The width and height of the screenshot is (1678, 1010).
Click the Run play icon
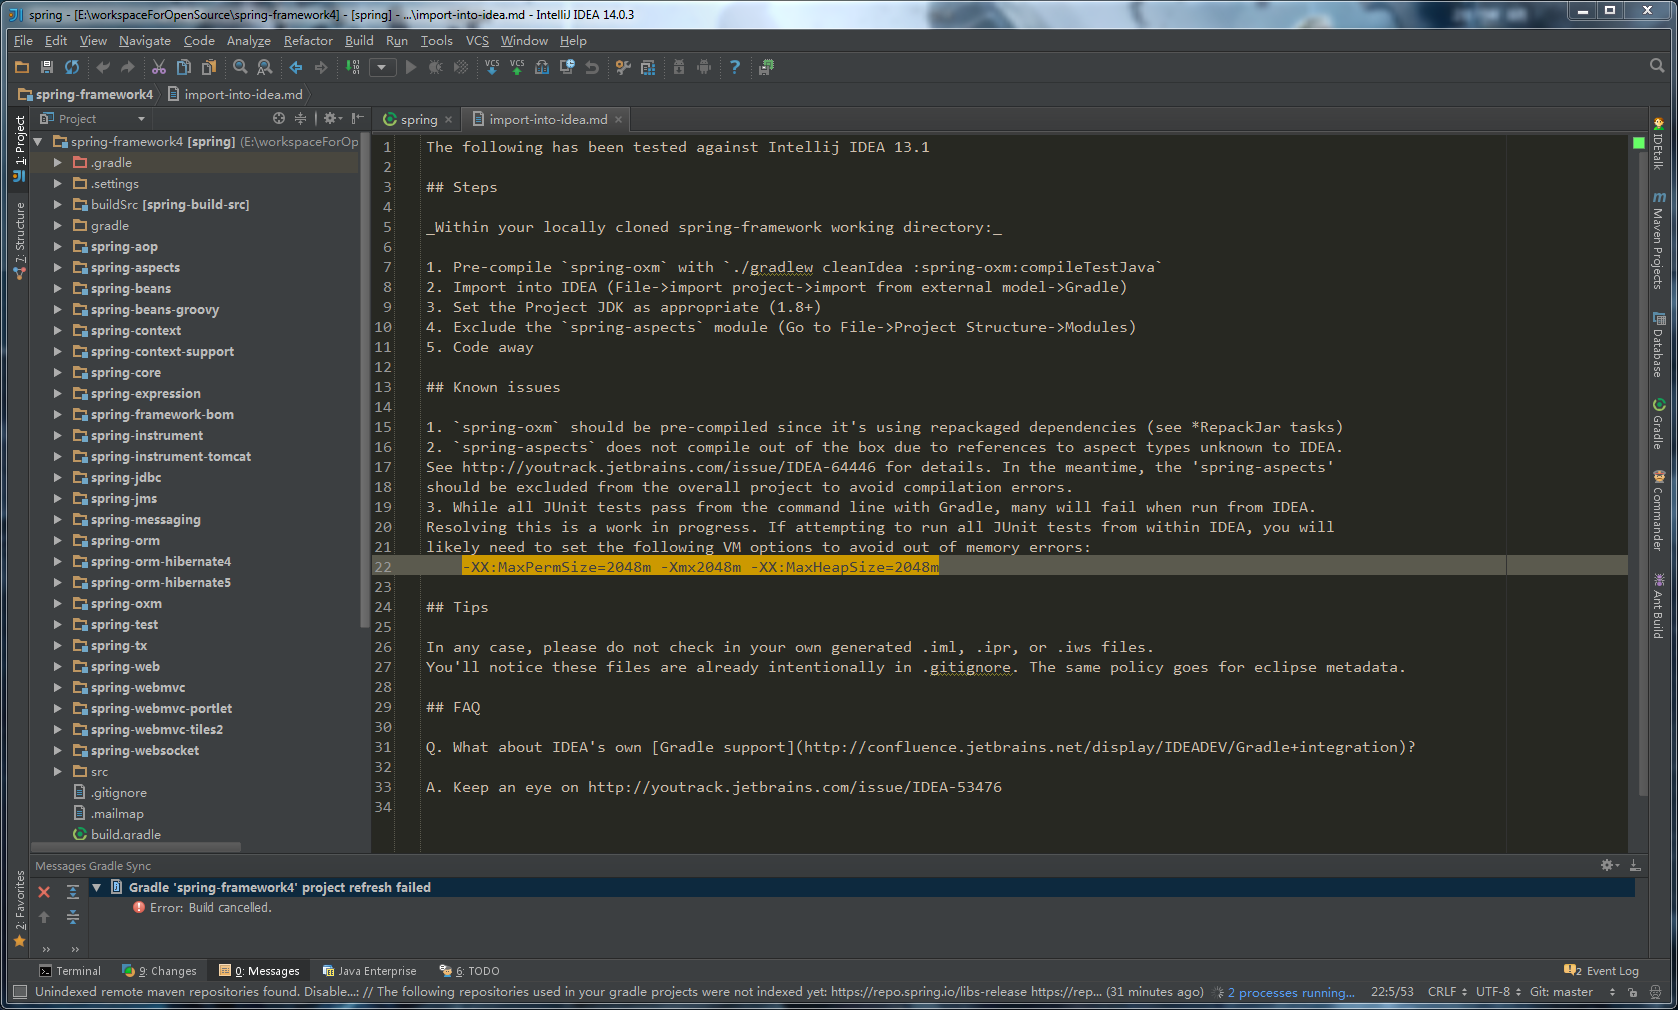pos(411,67)
